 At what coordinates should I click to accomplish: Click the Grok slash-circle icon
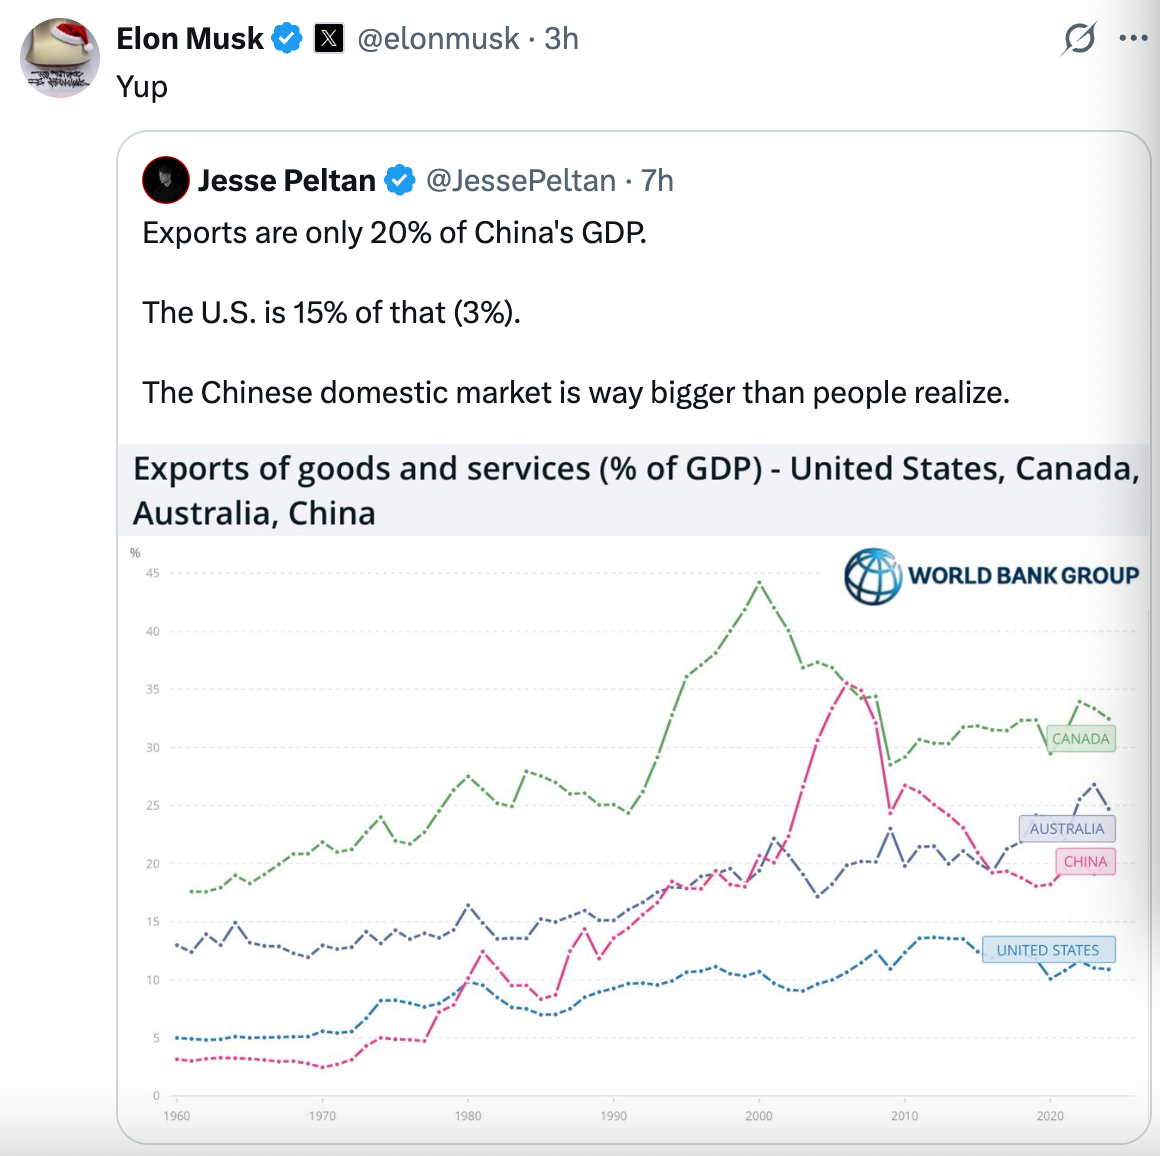click(1079, 39)
